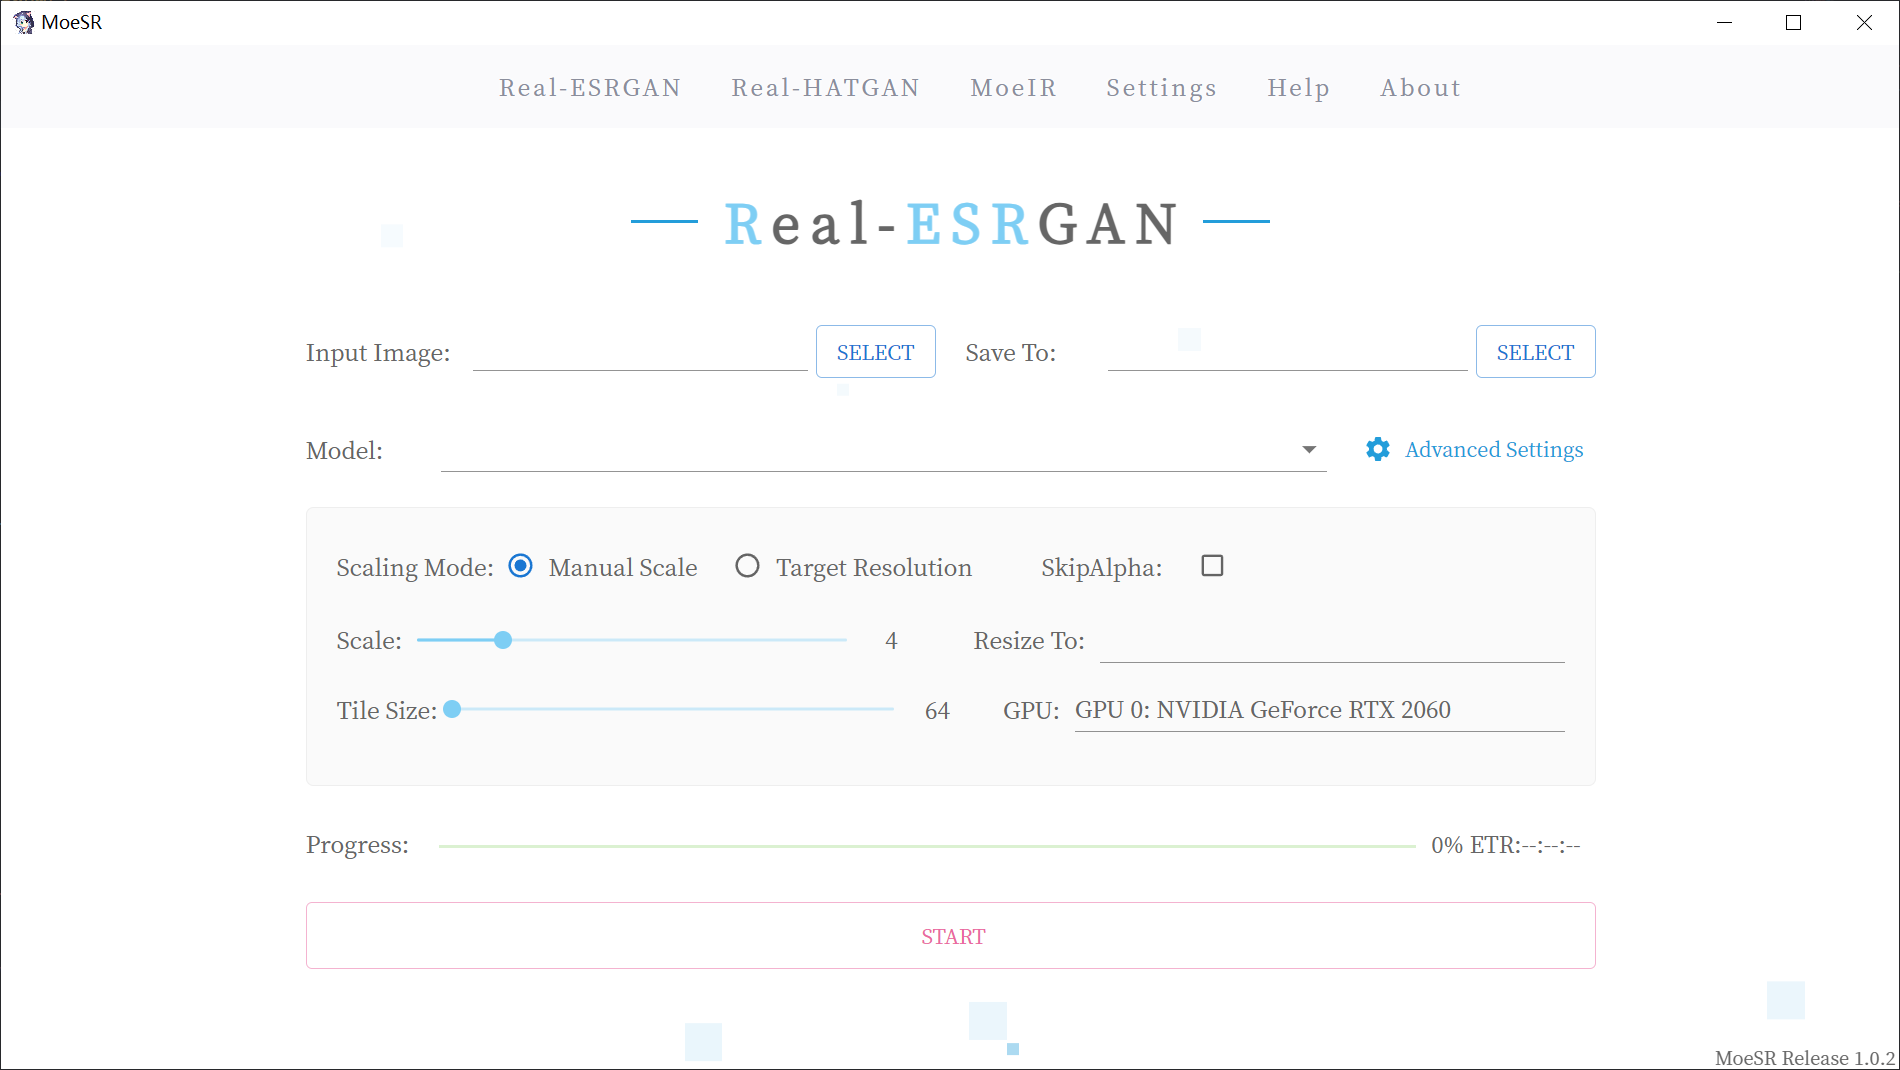Click the START button
Image resolution: width=1900 pixels, height=1070 pixels.
[950, 936]
